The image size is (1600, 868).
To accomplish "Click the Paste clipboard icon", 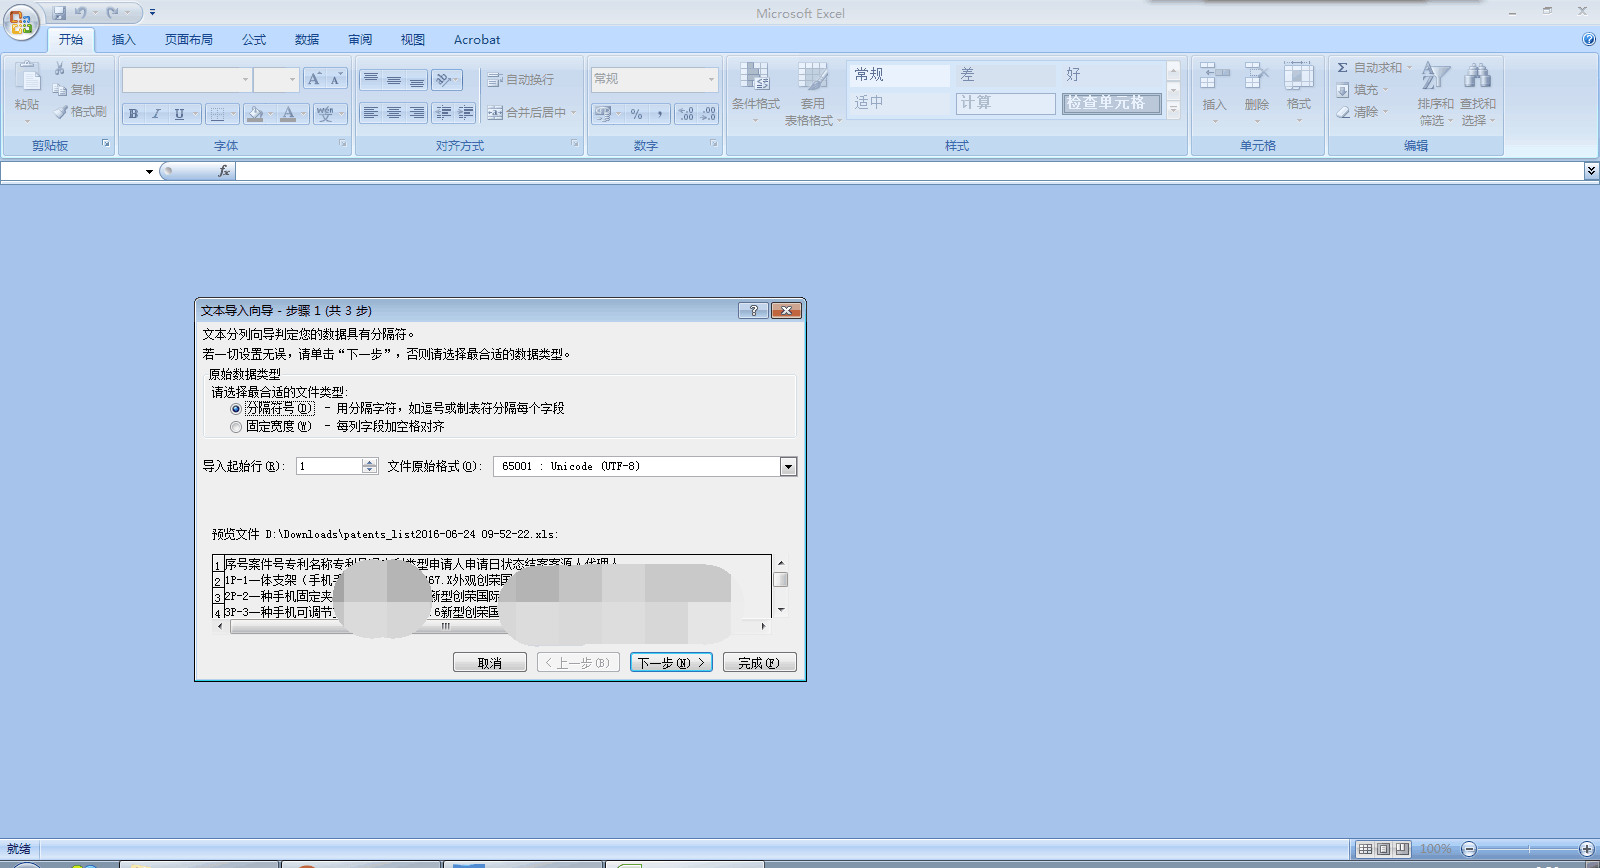I will point(27,78).
